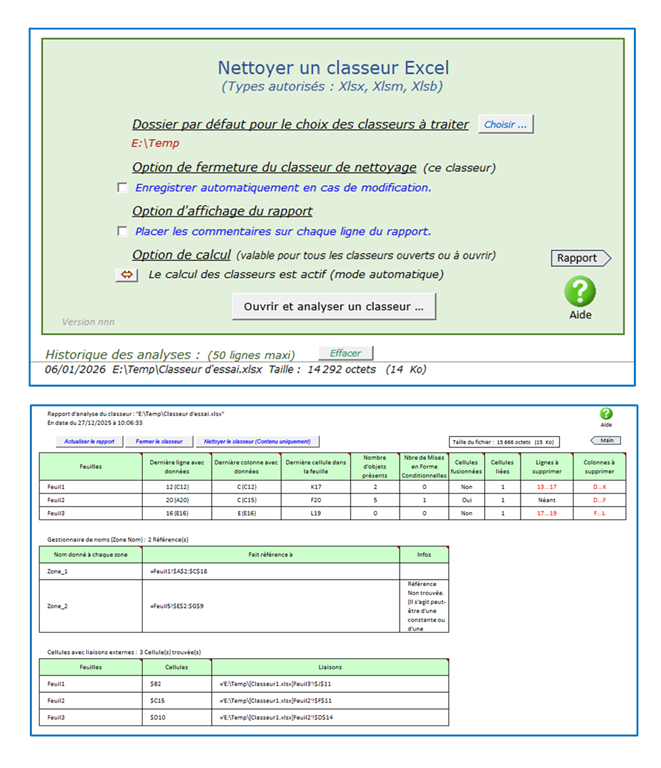The height and width of the screenshot is (768, 661).
Task: Enable automatic save on modification checkbox
Action: (x=122, y=187)
